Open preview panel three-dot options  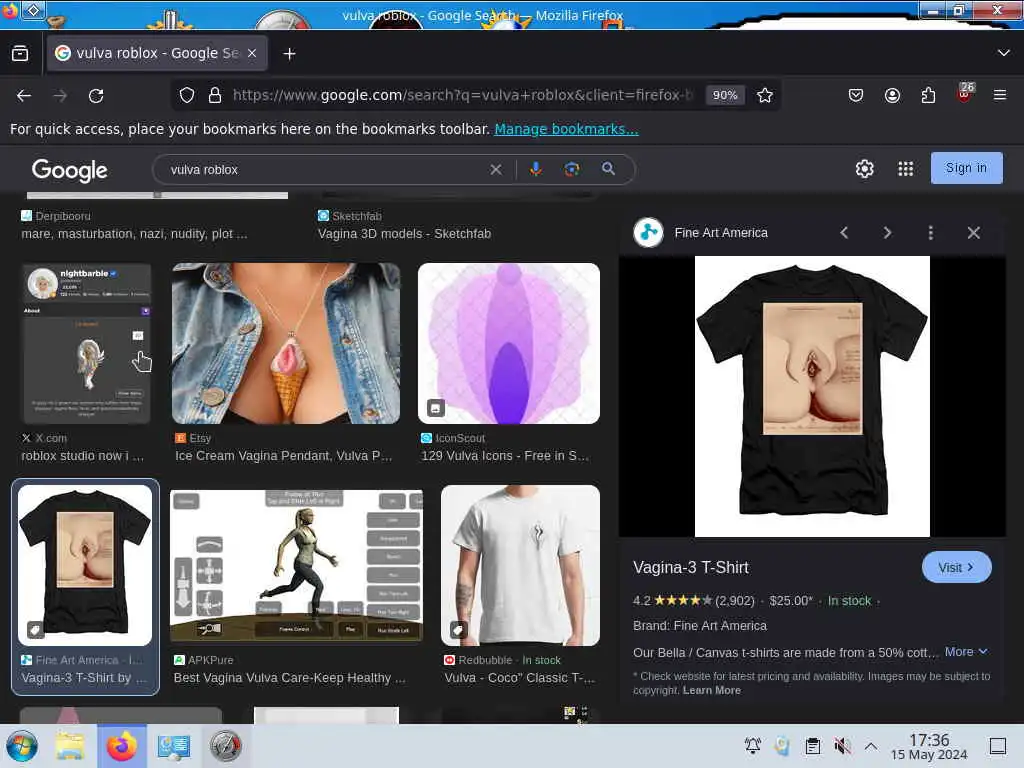pos(931,233)
